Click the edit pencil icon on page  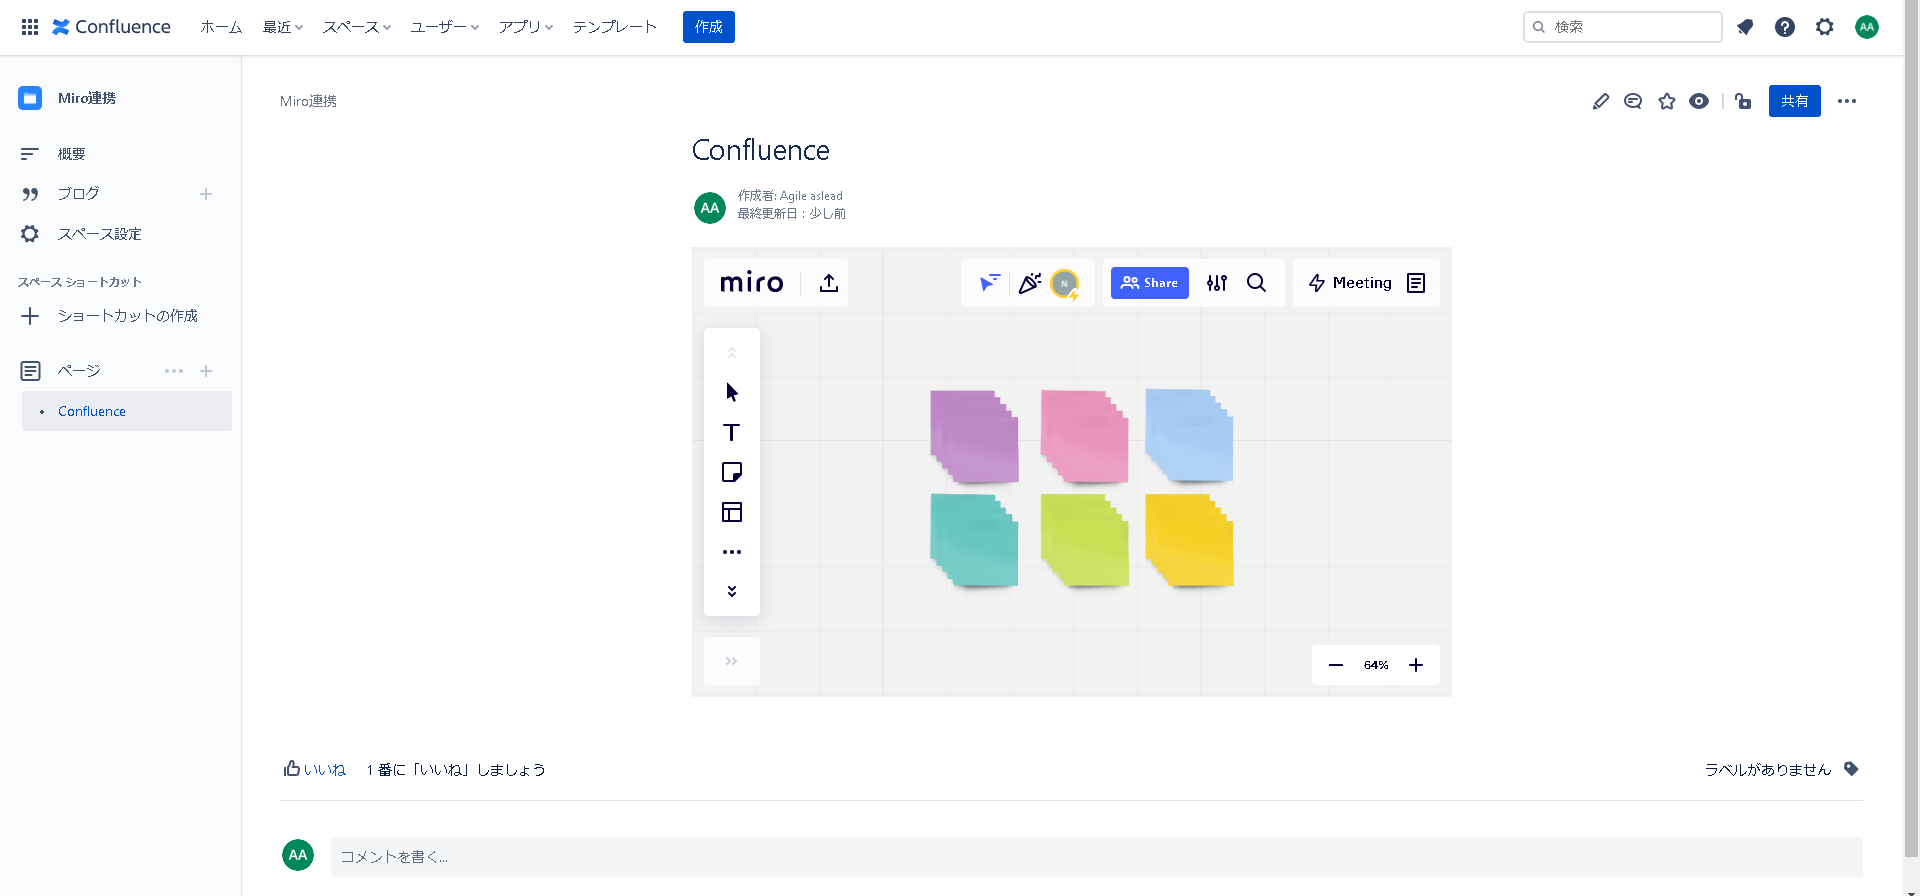pyautogui.click(x=1600, y=101)
